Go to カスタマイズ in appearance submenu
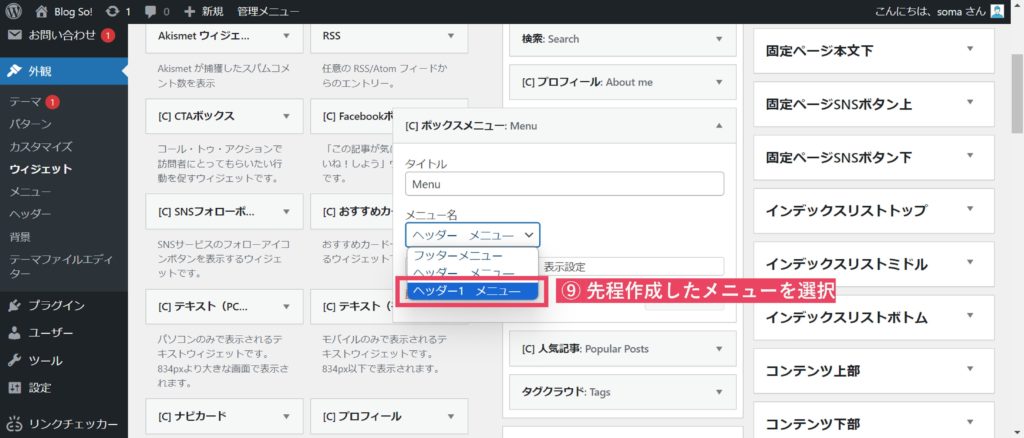 pyautogui.click(x=41, y=146)
